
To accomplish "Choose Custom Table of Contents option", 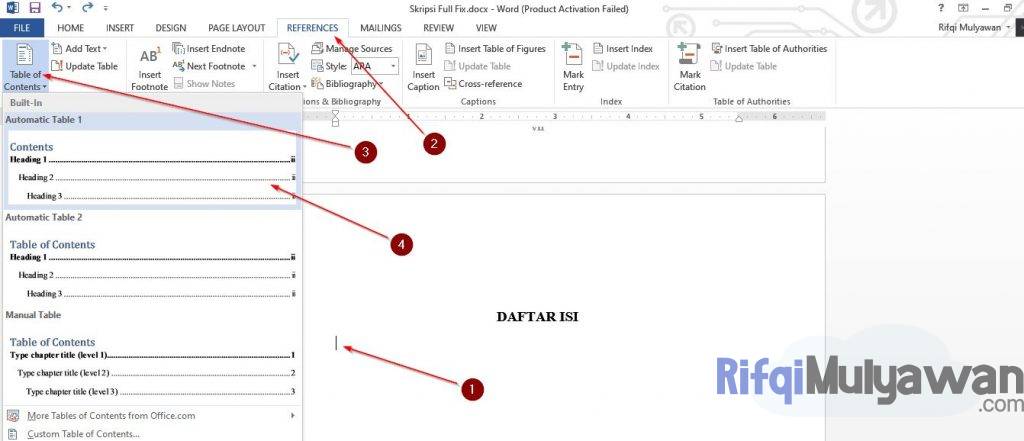I will [x=83, y=434].
